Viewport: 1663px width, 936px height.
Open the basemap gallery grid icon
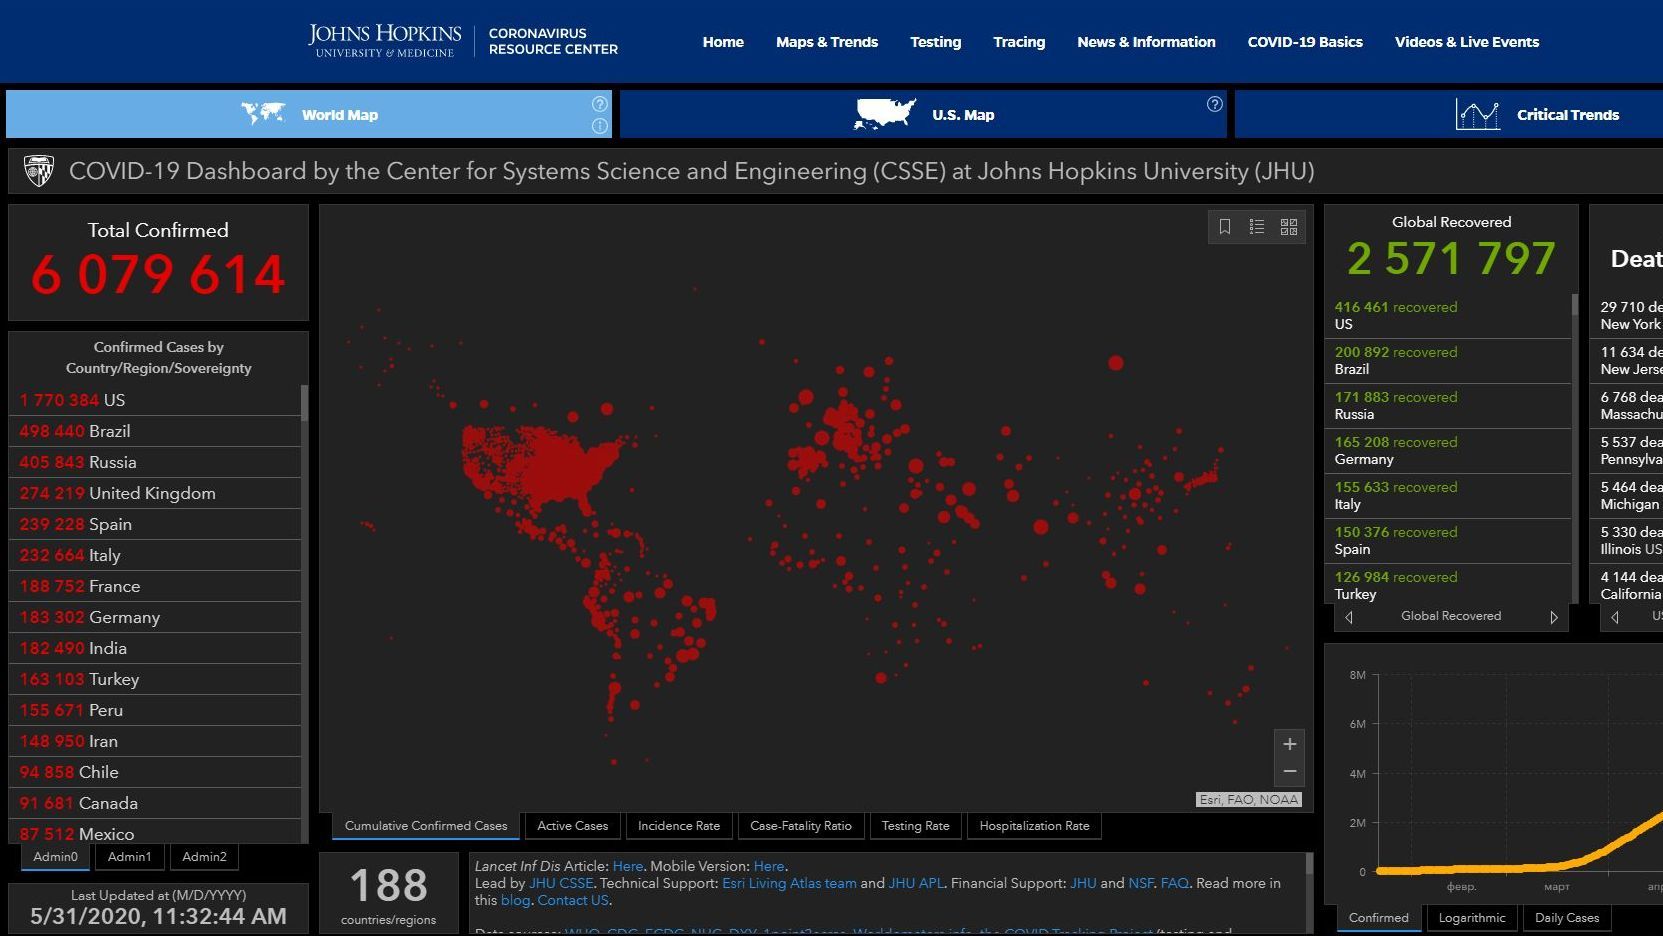click(x=1289, y=227)
